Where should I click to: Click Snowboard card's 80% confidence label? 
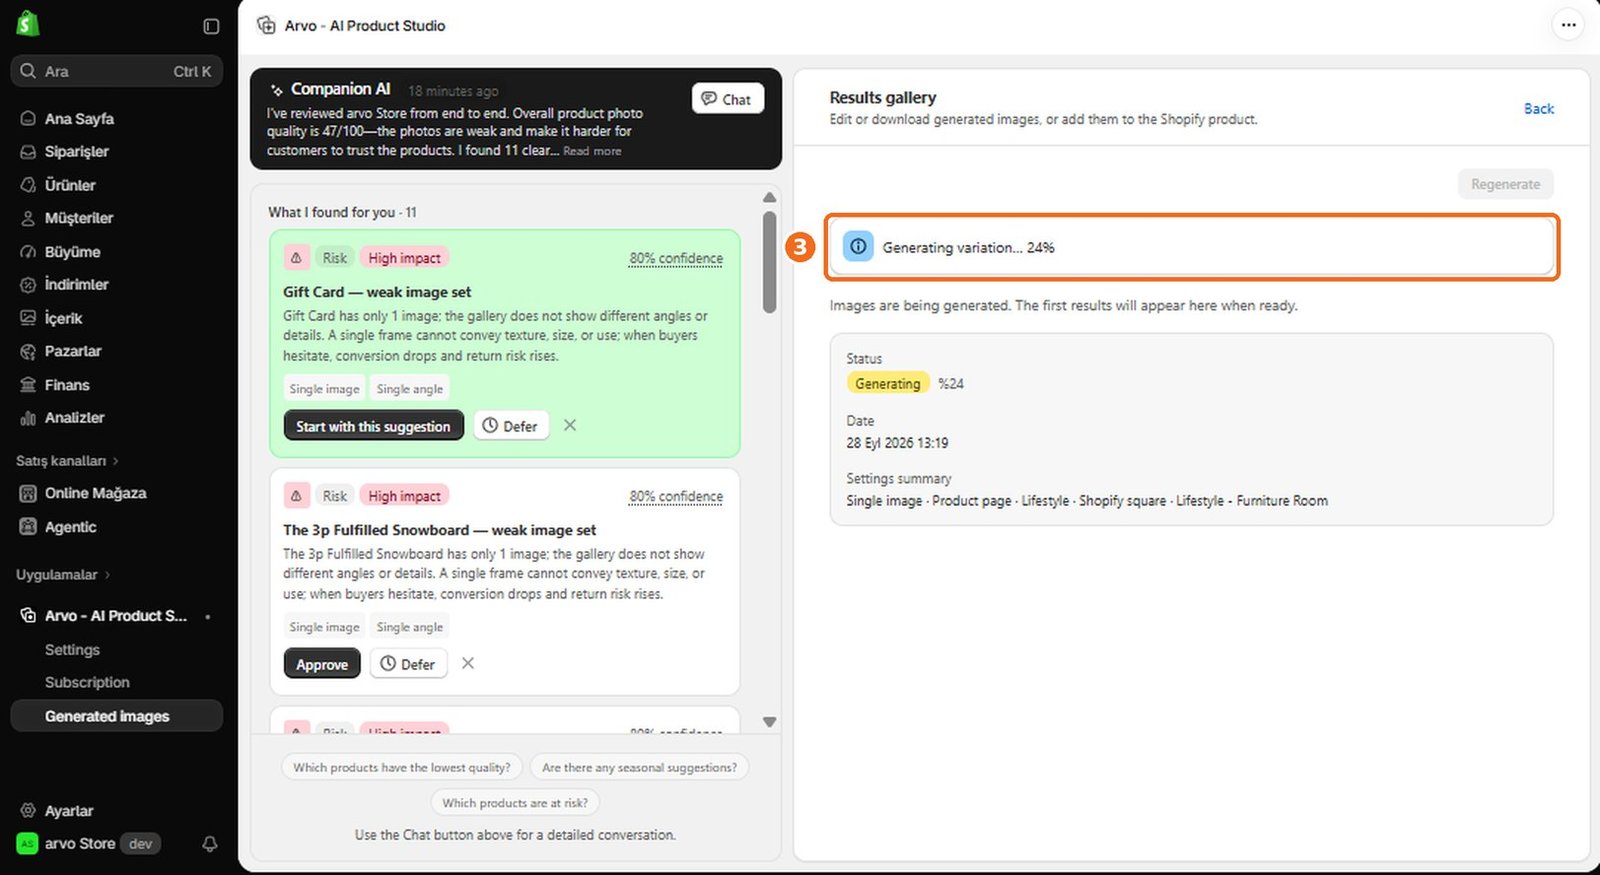(x=676, y=496)
